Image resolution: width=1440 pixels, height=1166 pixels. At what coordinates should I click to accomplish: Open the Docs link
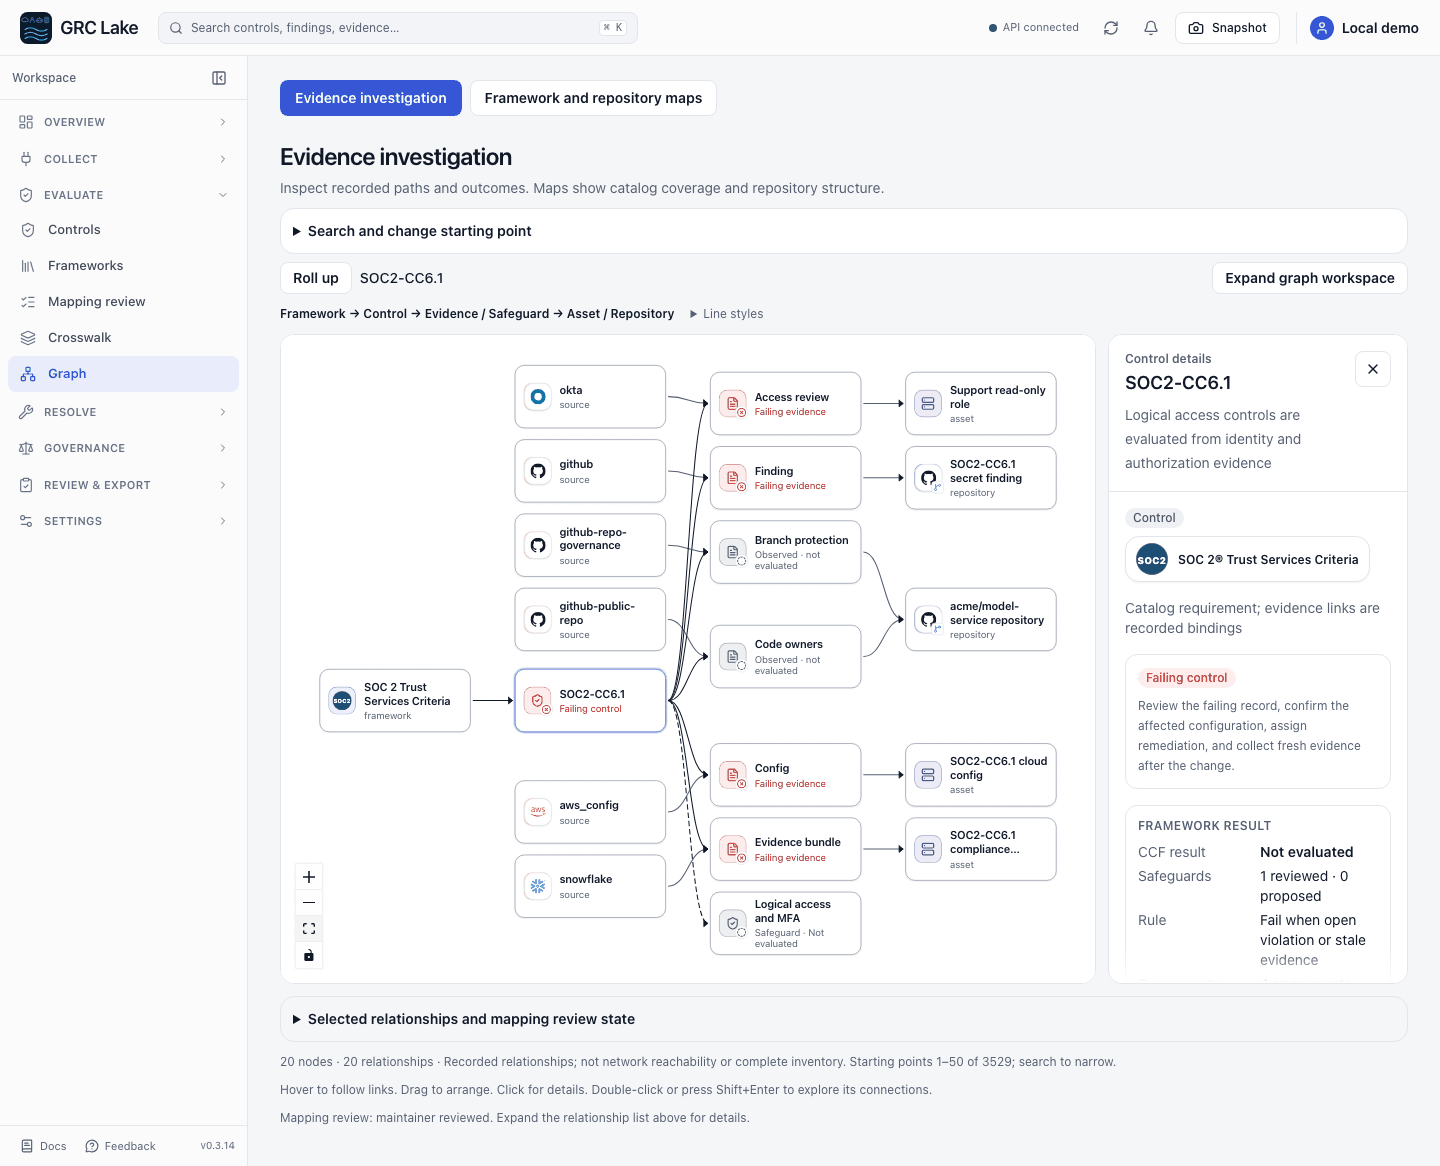(x=44, y=1146)
